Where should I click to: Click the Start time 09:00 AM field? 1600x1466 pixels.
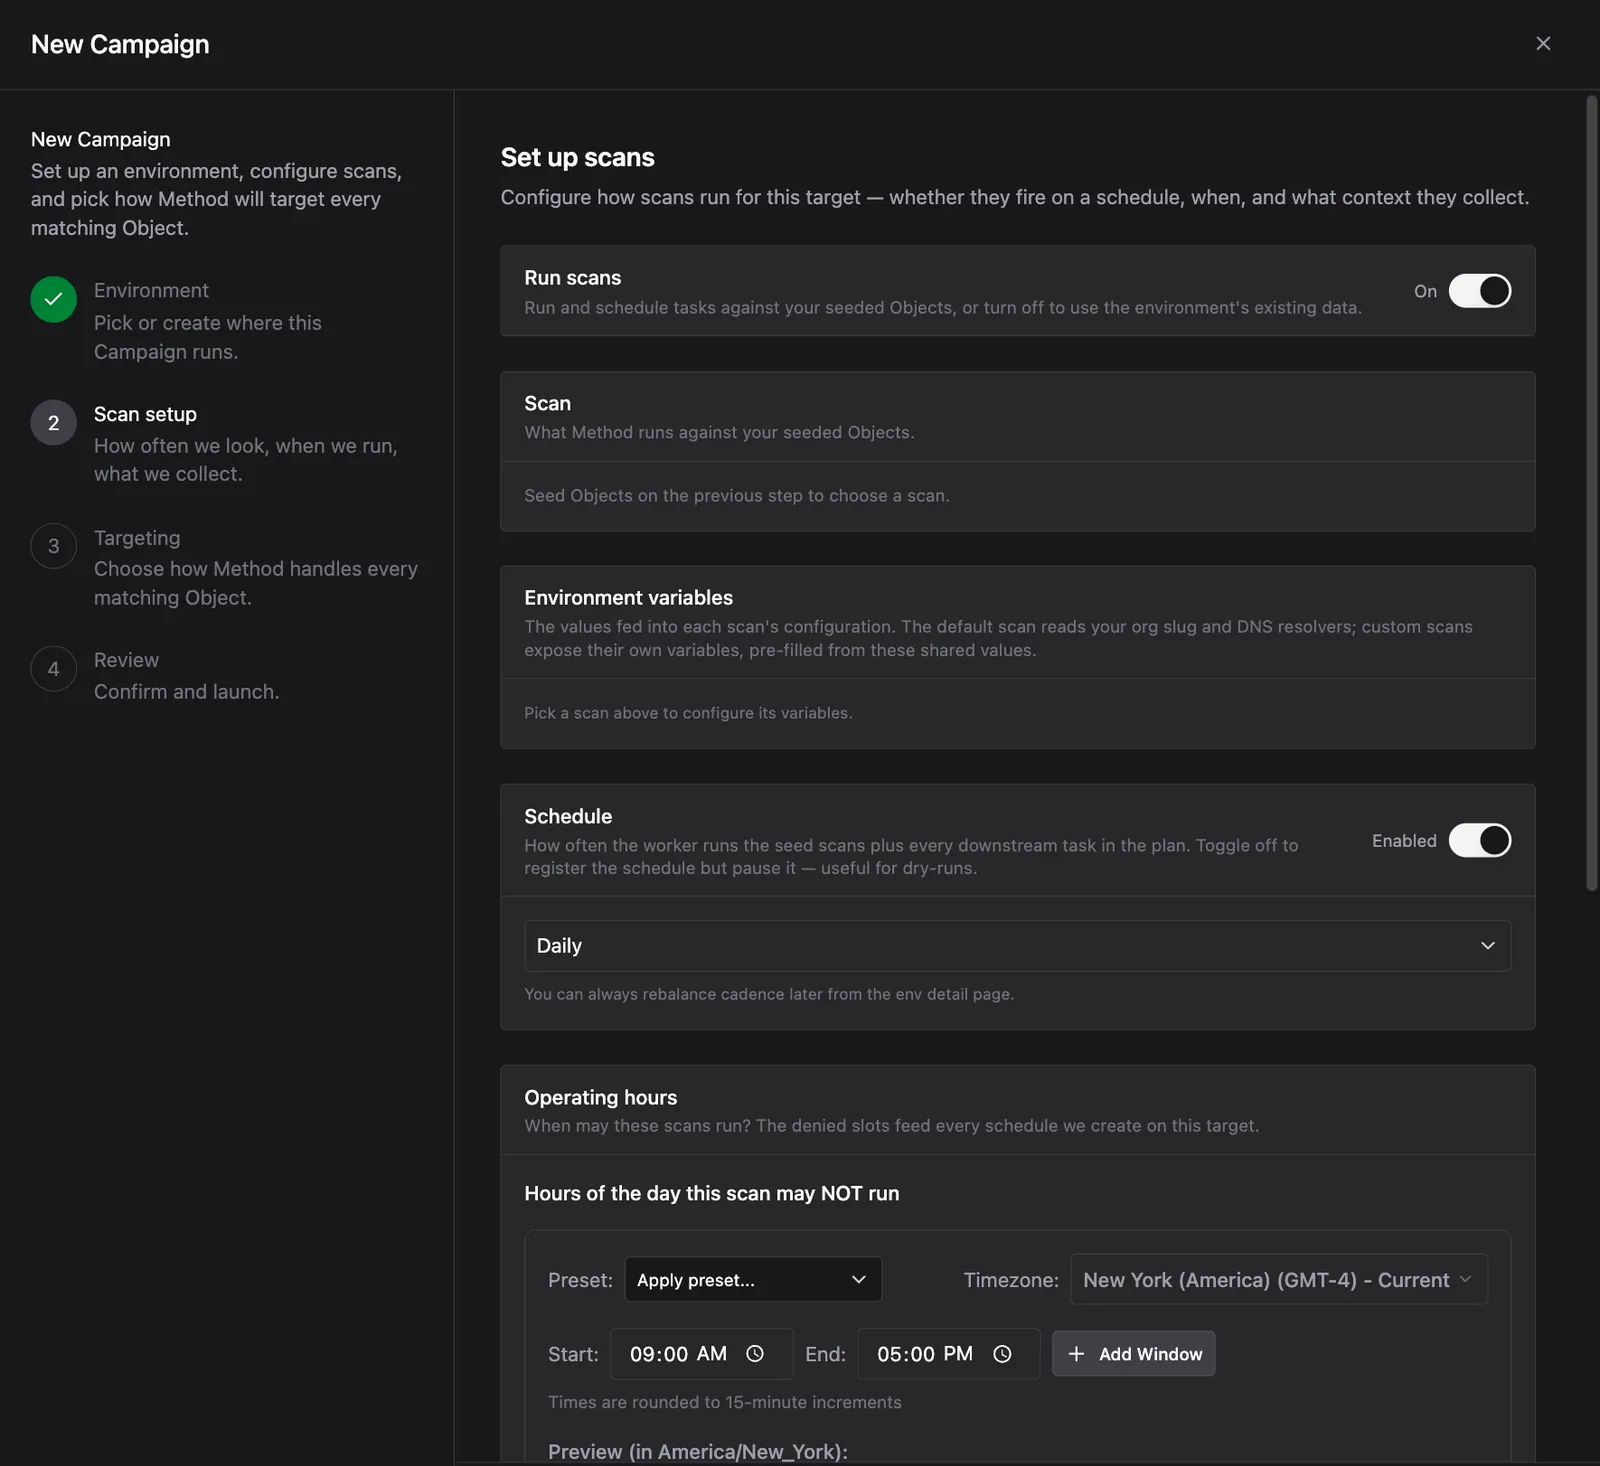coord(702,1353)
